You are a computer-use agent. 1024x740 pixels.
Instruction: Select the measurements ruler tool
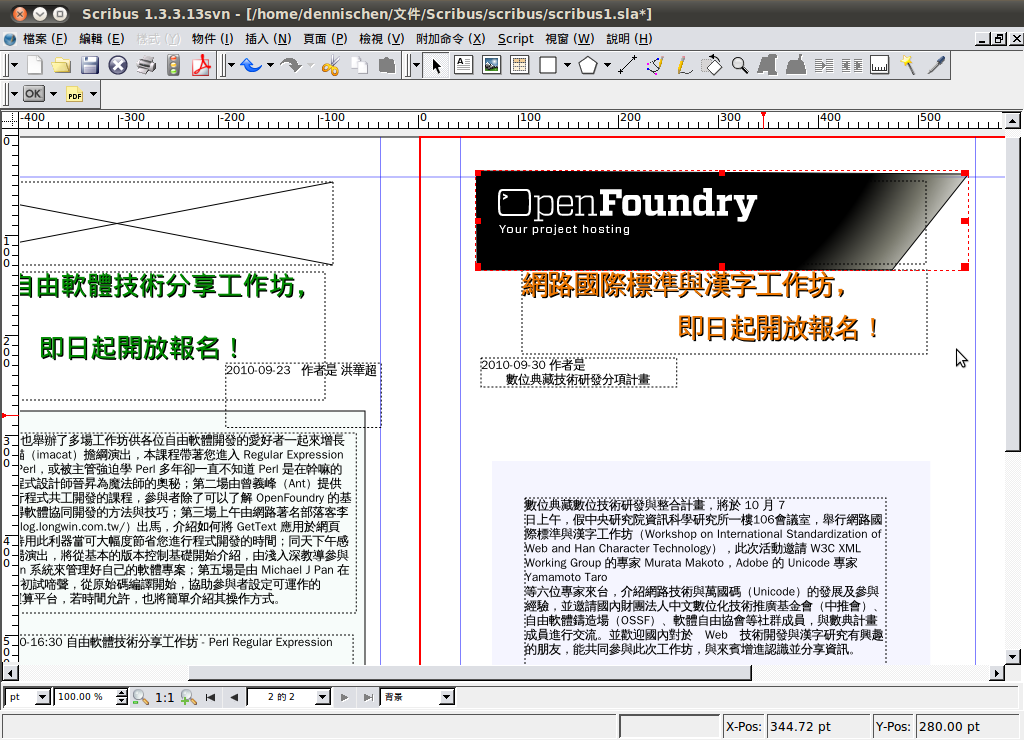click(880, 65)
